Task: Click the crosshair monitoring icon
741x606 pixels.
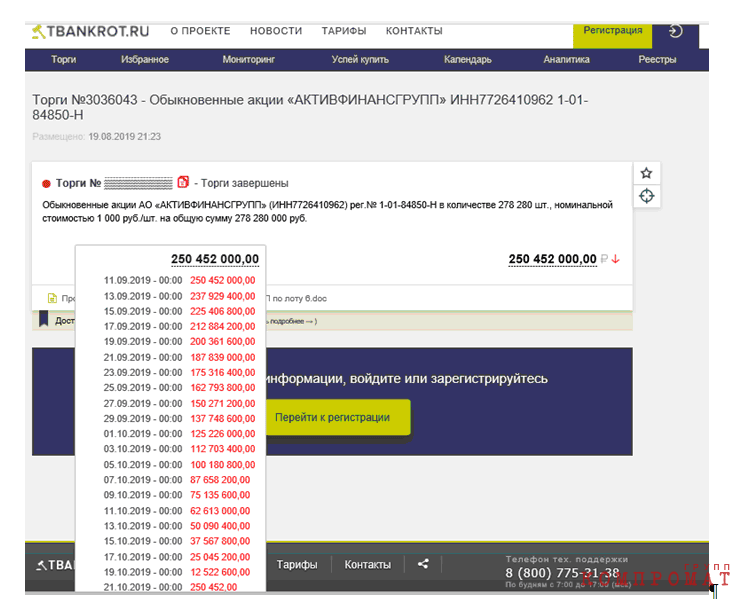Action: (646, 196)
